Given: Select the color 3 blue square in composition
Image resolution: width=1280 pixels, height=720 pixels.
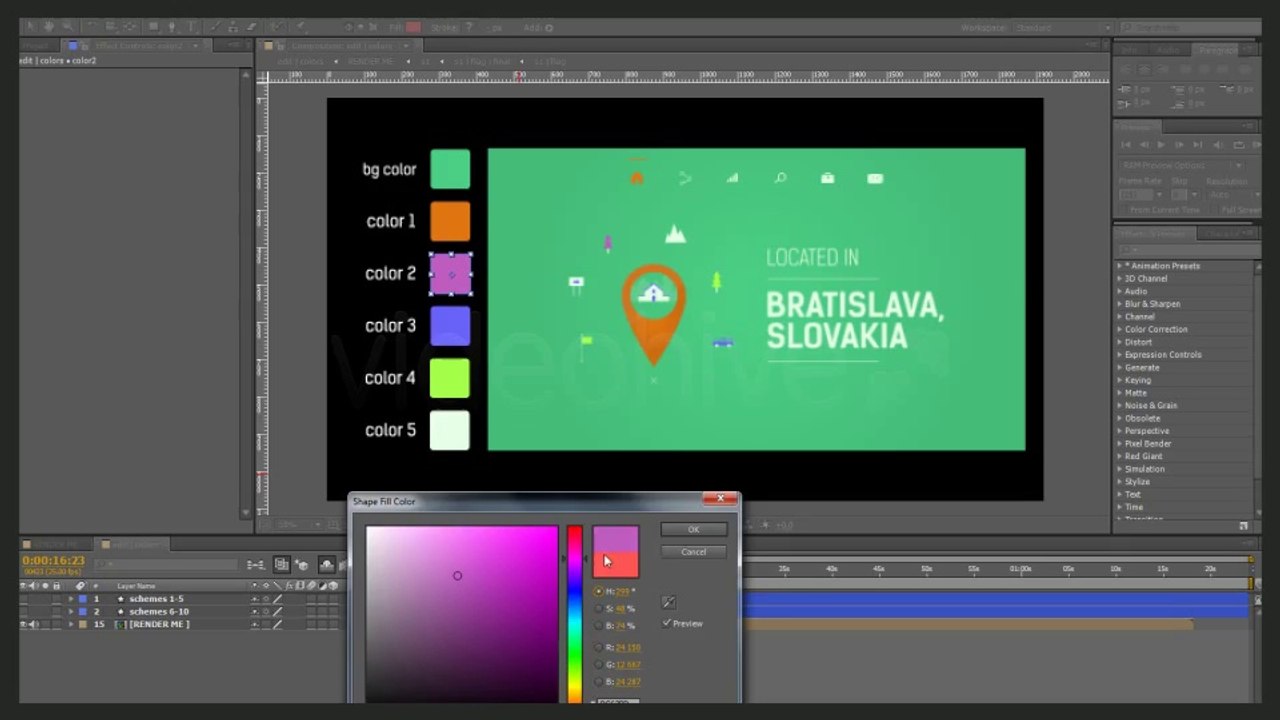Looking at the screenshot, I should [x=450, y=326].
